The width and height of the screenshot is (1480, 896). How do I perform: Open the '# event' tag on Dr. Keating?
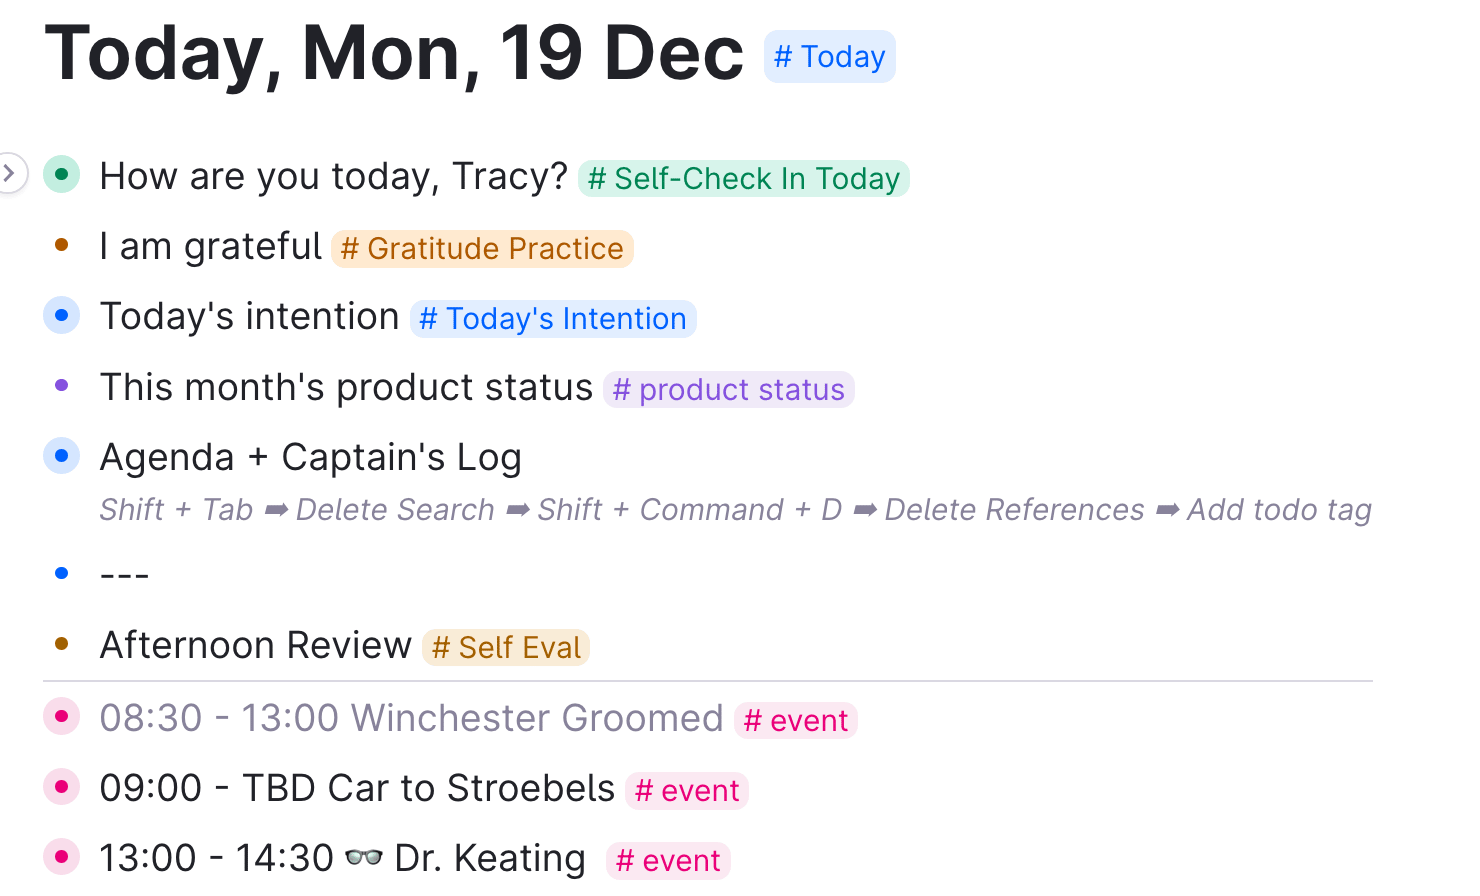[x=668, y=861]
